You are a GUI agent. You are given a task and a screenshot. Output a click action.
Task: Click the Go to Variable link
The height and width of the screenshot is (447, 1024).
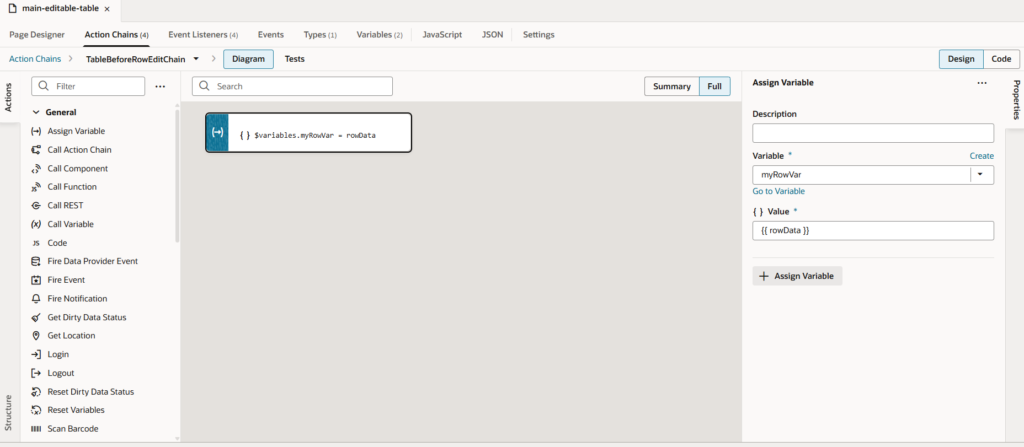click(x=778, y=191)
